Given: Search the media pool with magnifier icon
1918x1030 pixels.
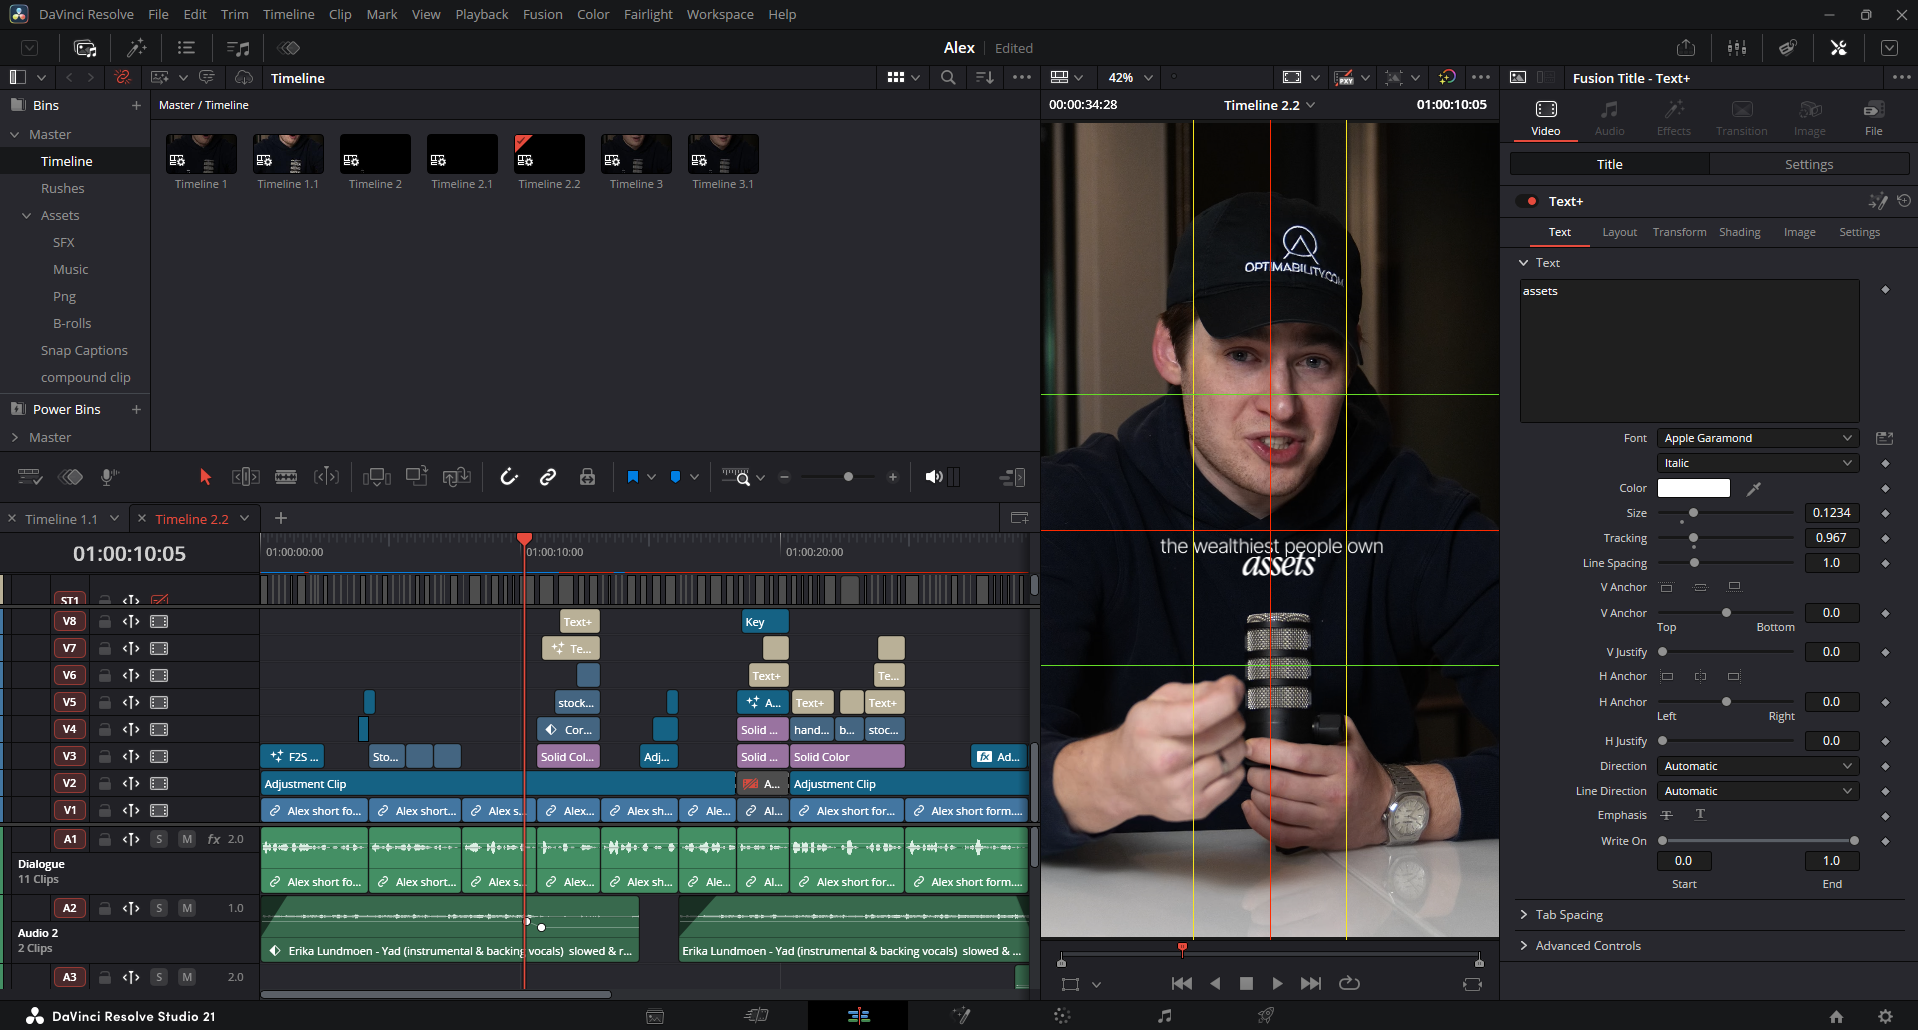Looking at the screenshot, I should coord(948,78).
